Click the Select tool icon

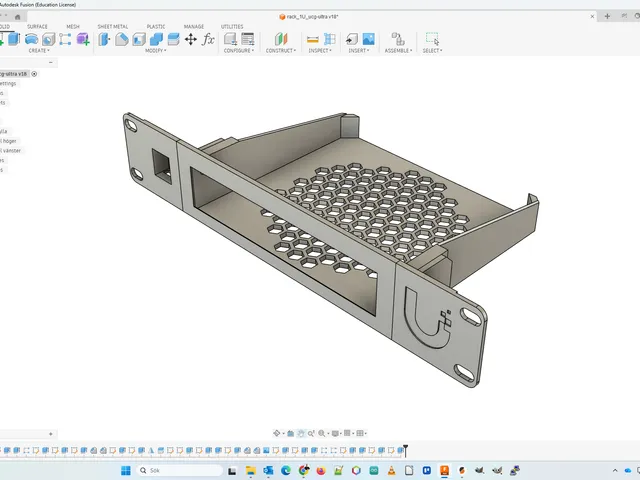tap(432, 39)
